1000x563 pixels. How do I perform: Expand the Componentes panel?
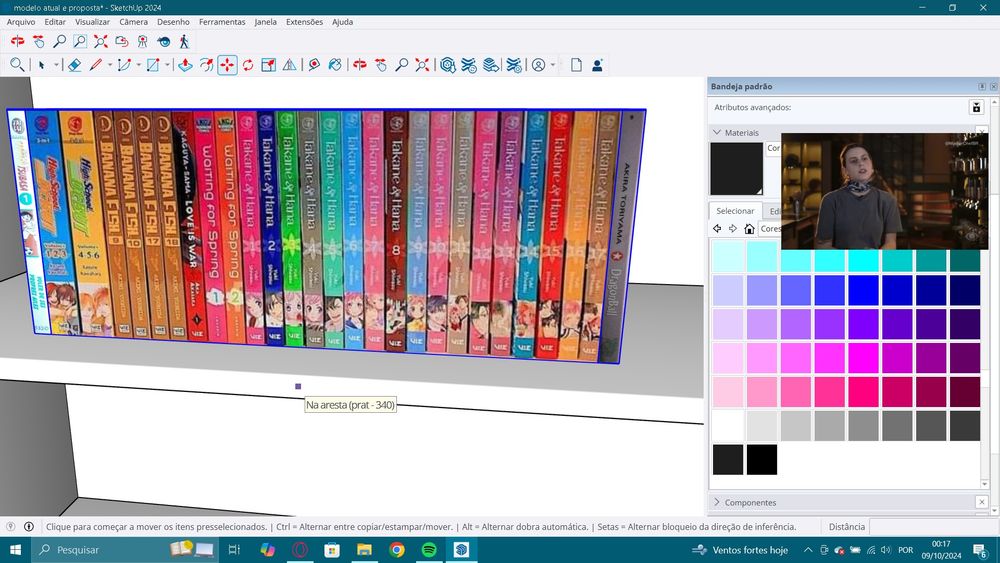(x=717, y=502)
